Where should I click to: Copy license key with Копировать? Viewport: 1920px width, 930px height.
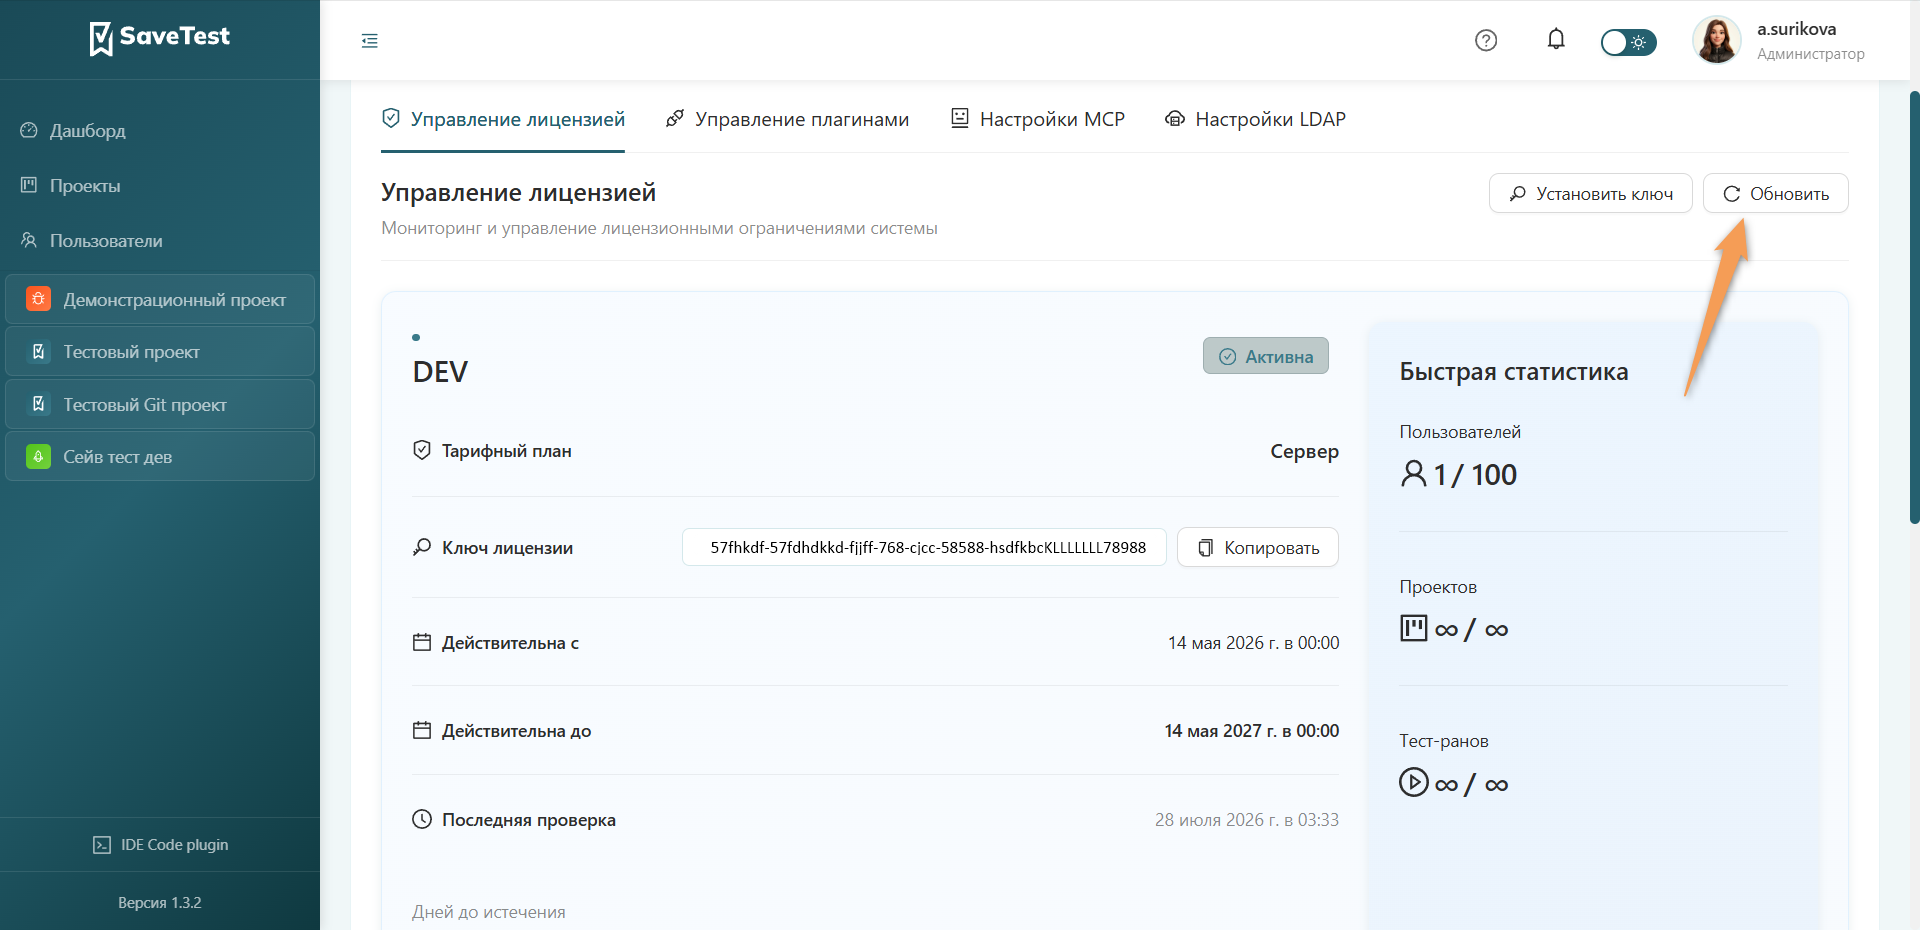pos(1258,547)
